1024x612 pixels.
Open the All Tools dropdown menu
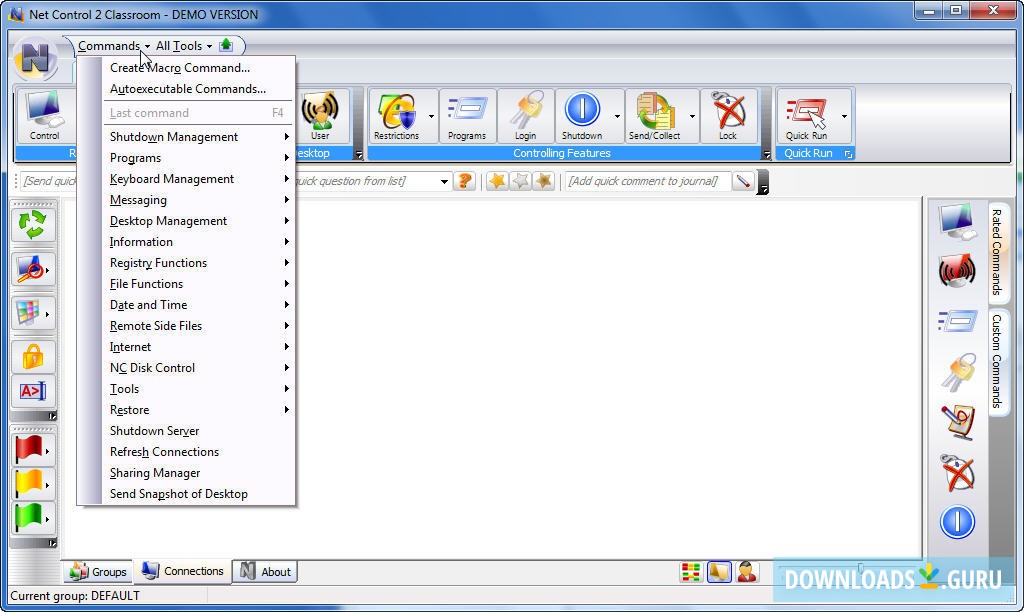184,46
